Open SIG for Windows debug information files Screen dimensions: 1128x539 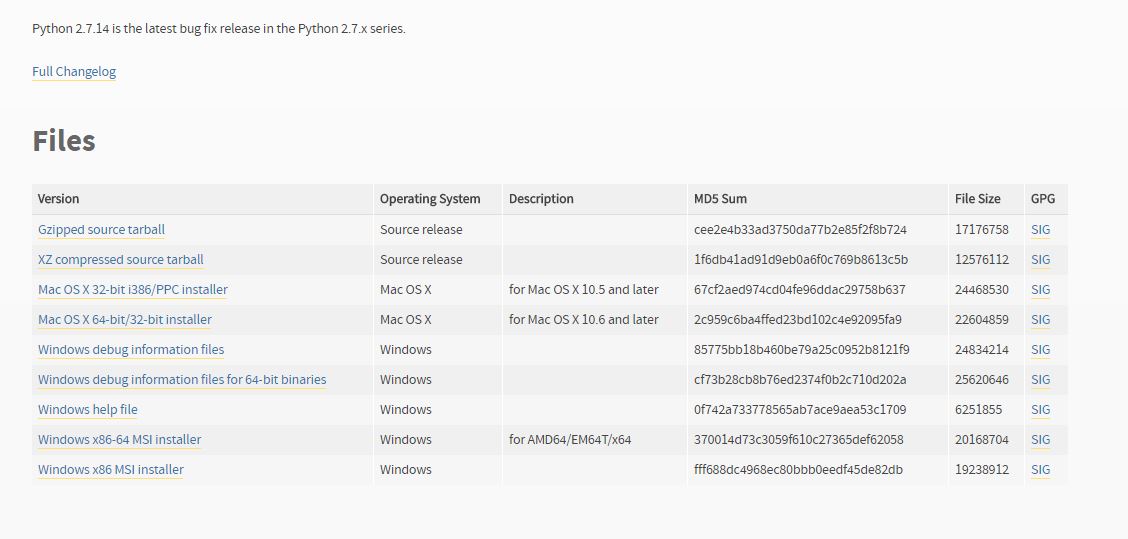point(1040,350)
